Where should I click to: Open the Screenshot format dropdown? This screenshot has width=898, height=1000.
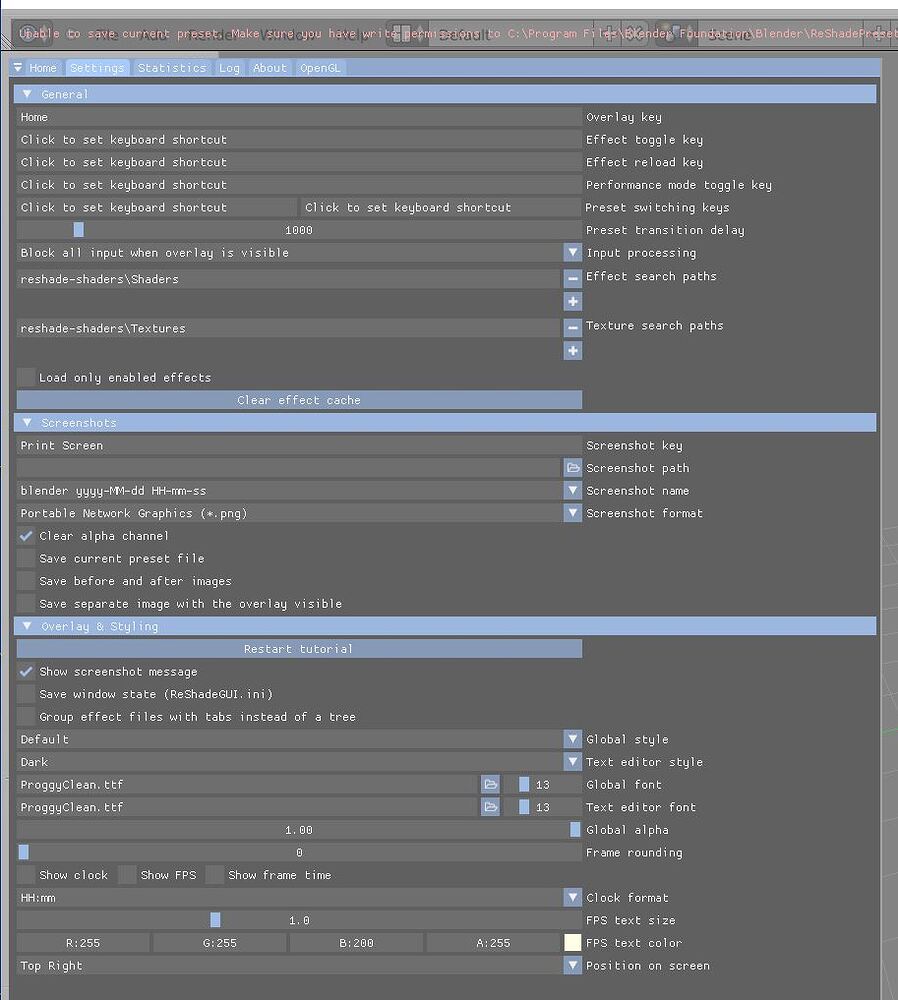coord(572,513)
